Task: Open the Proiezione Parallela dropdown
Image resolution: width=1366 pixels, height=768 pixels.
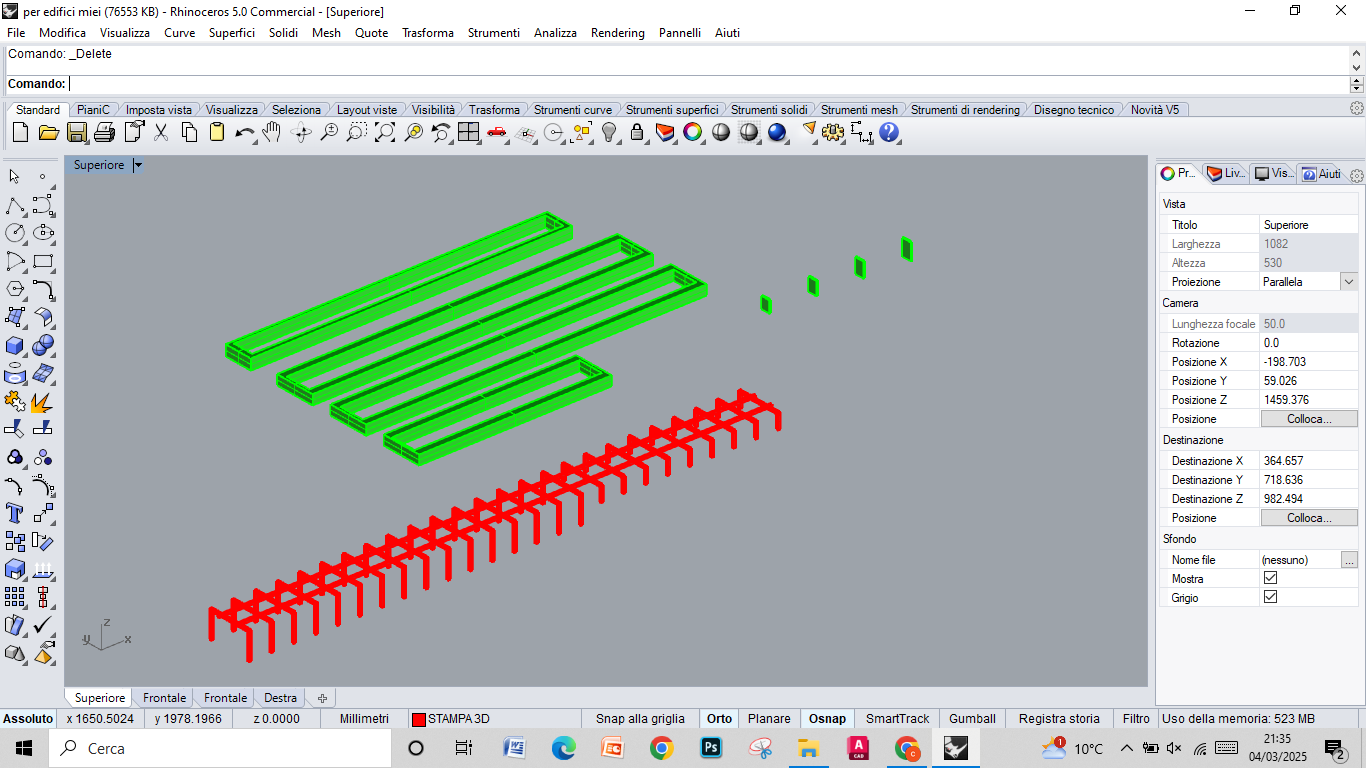Action: (x=1348, y=282)
